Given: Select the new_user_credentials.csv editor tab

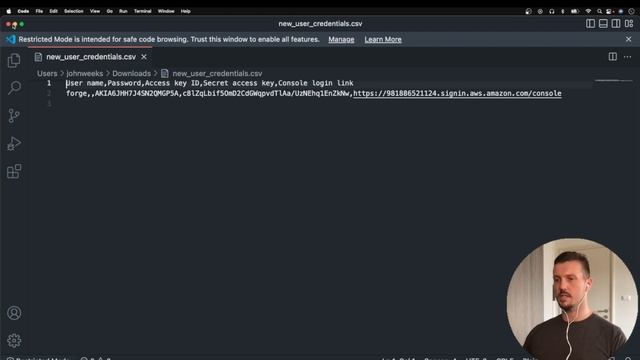Looking at the screenshot, I should coord(91,57).
